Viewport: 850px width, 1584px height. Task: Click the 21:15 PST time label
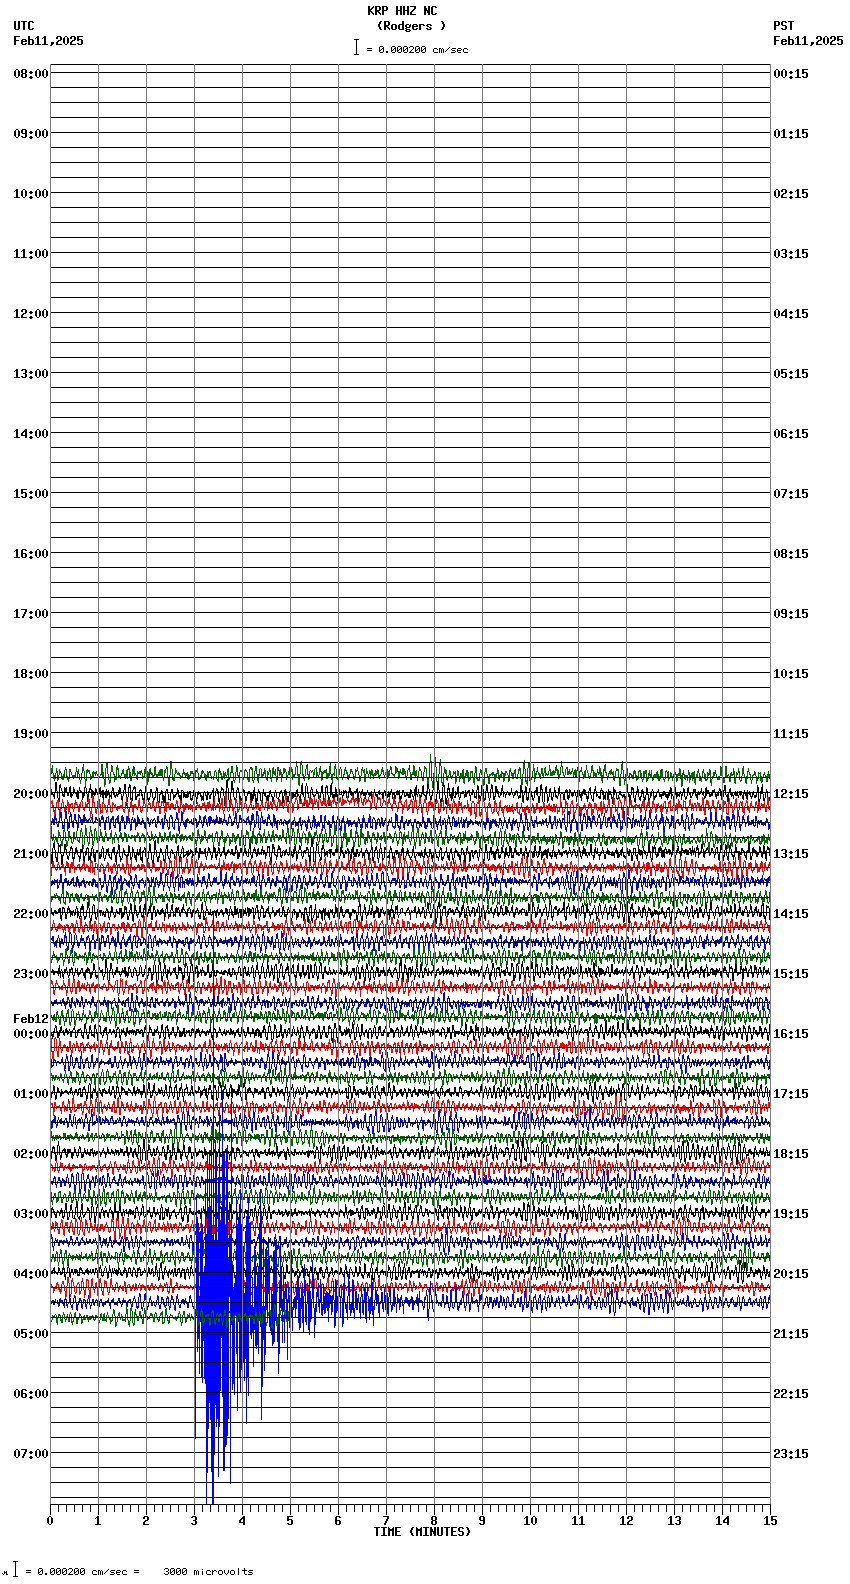pyautogui.click(x=791, y=1334)
